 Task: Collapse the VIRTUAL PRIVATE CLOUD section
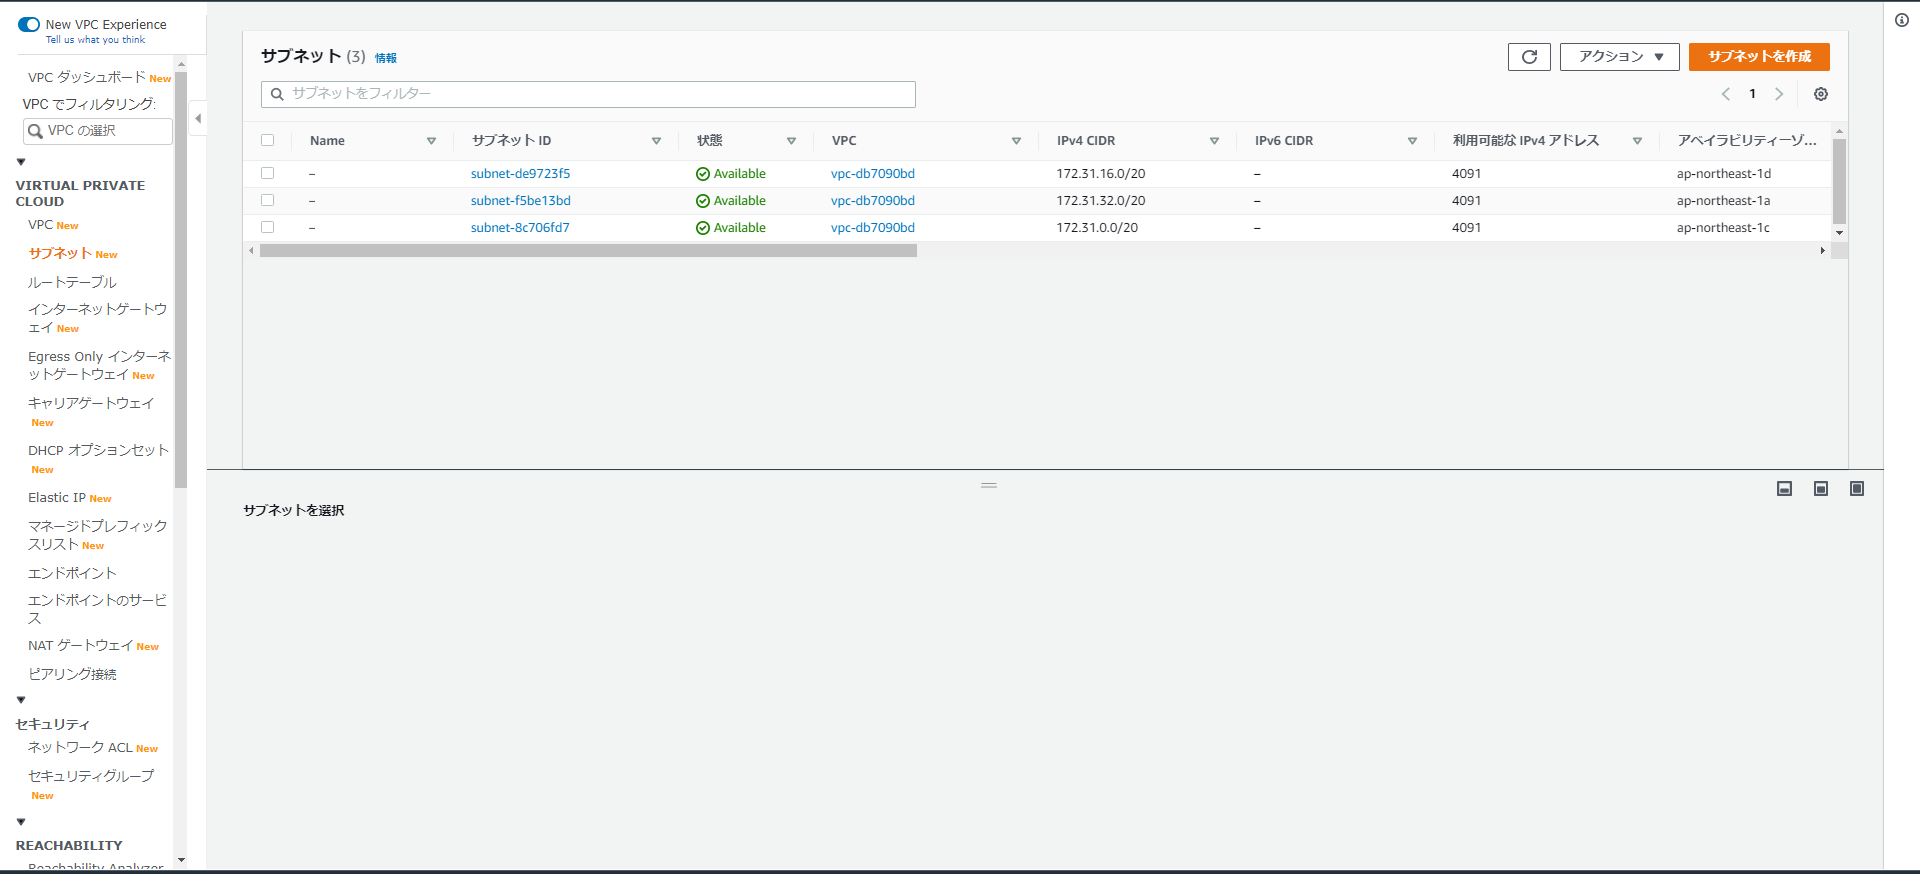21,162
